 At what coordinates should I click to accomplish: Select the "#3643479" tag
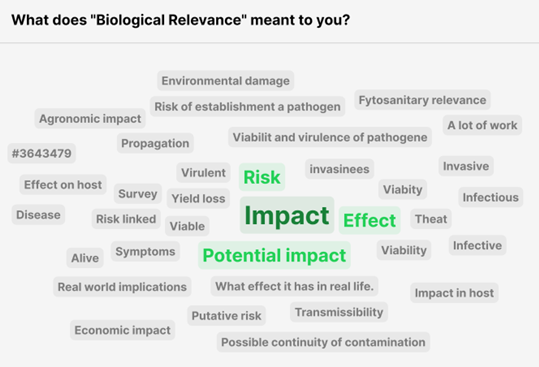pyautogui.click(x=42, y=153)
